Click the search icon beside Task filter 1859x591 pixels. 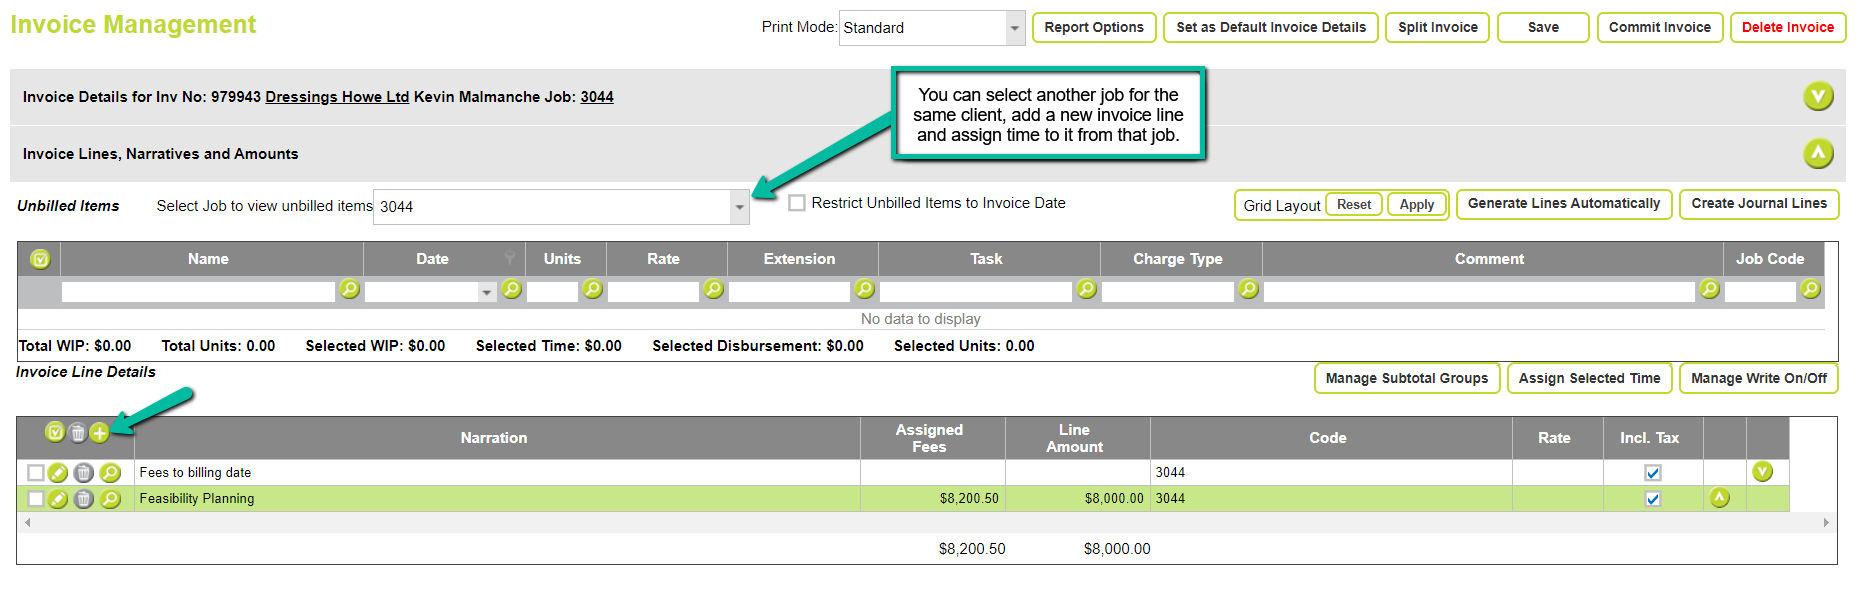pyautogui.click(x=1086, y=289)
